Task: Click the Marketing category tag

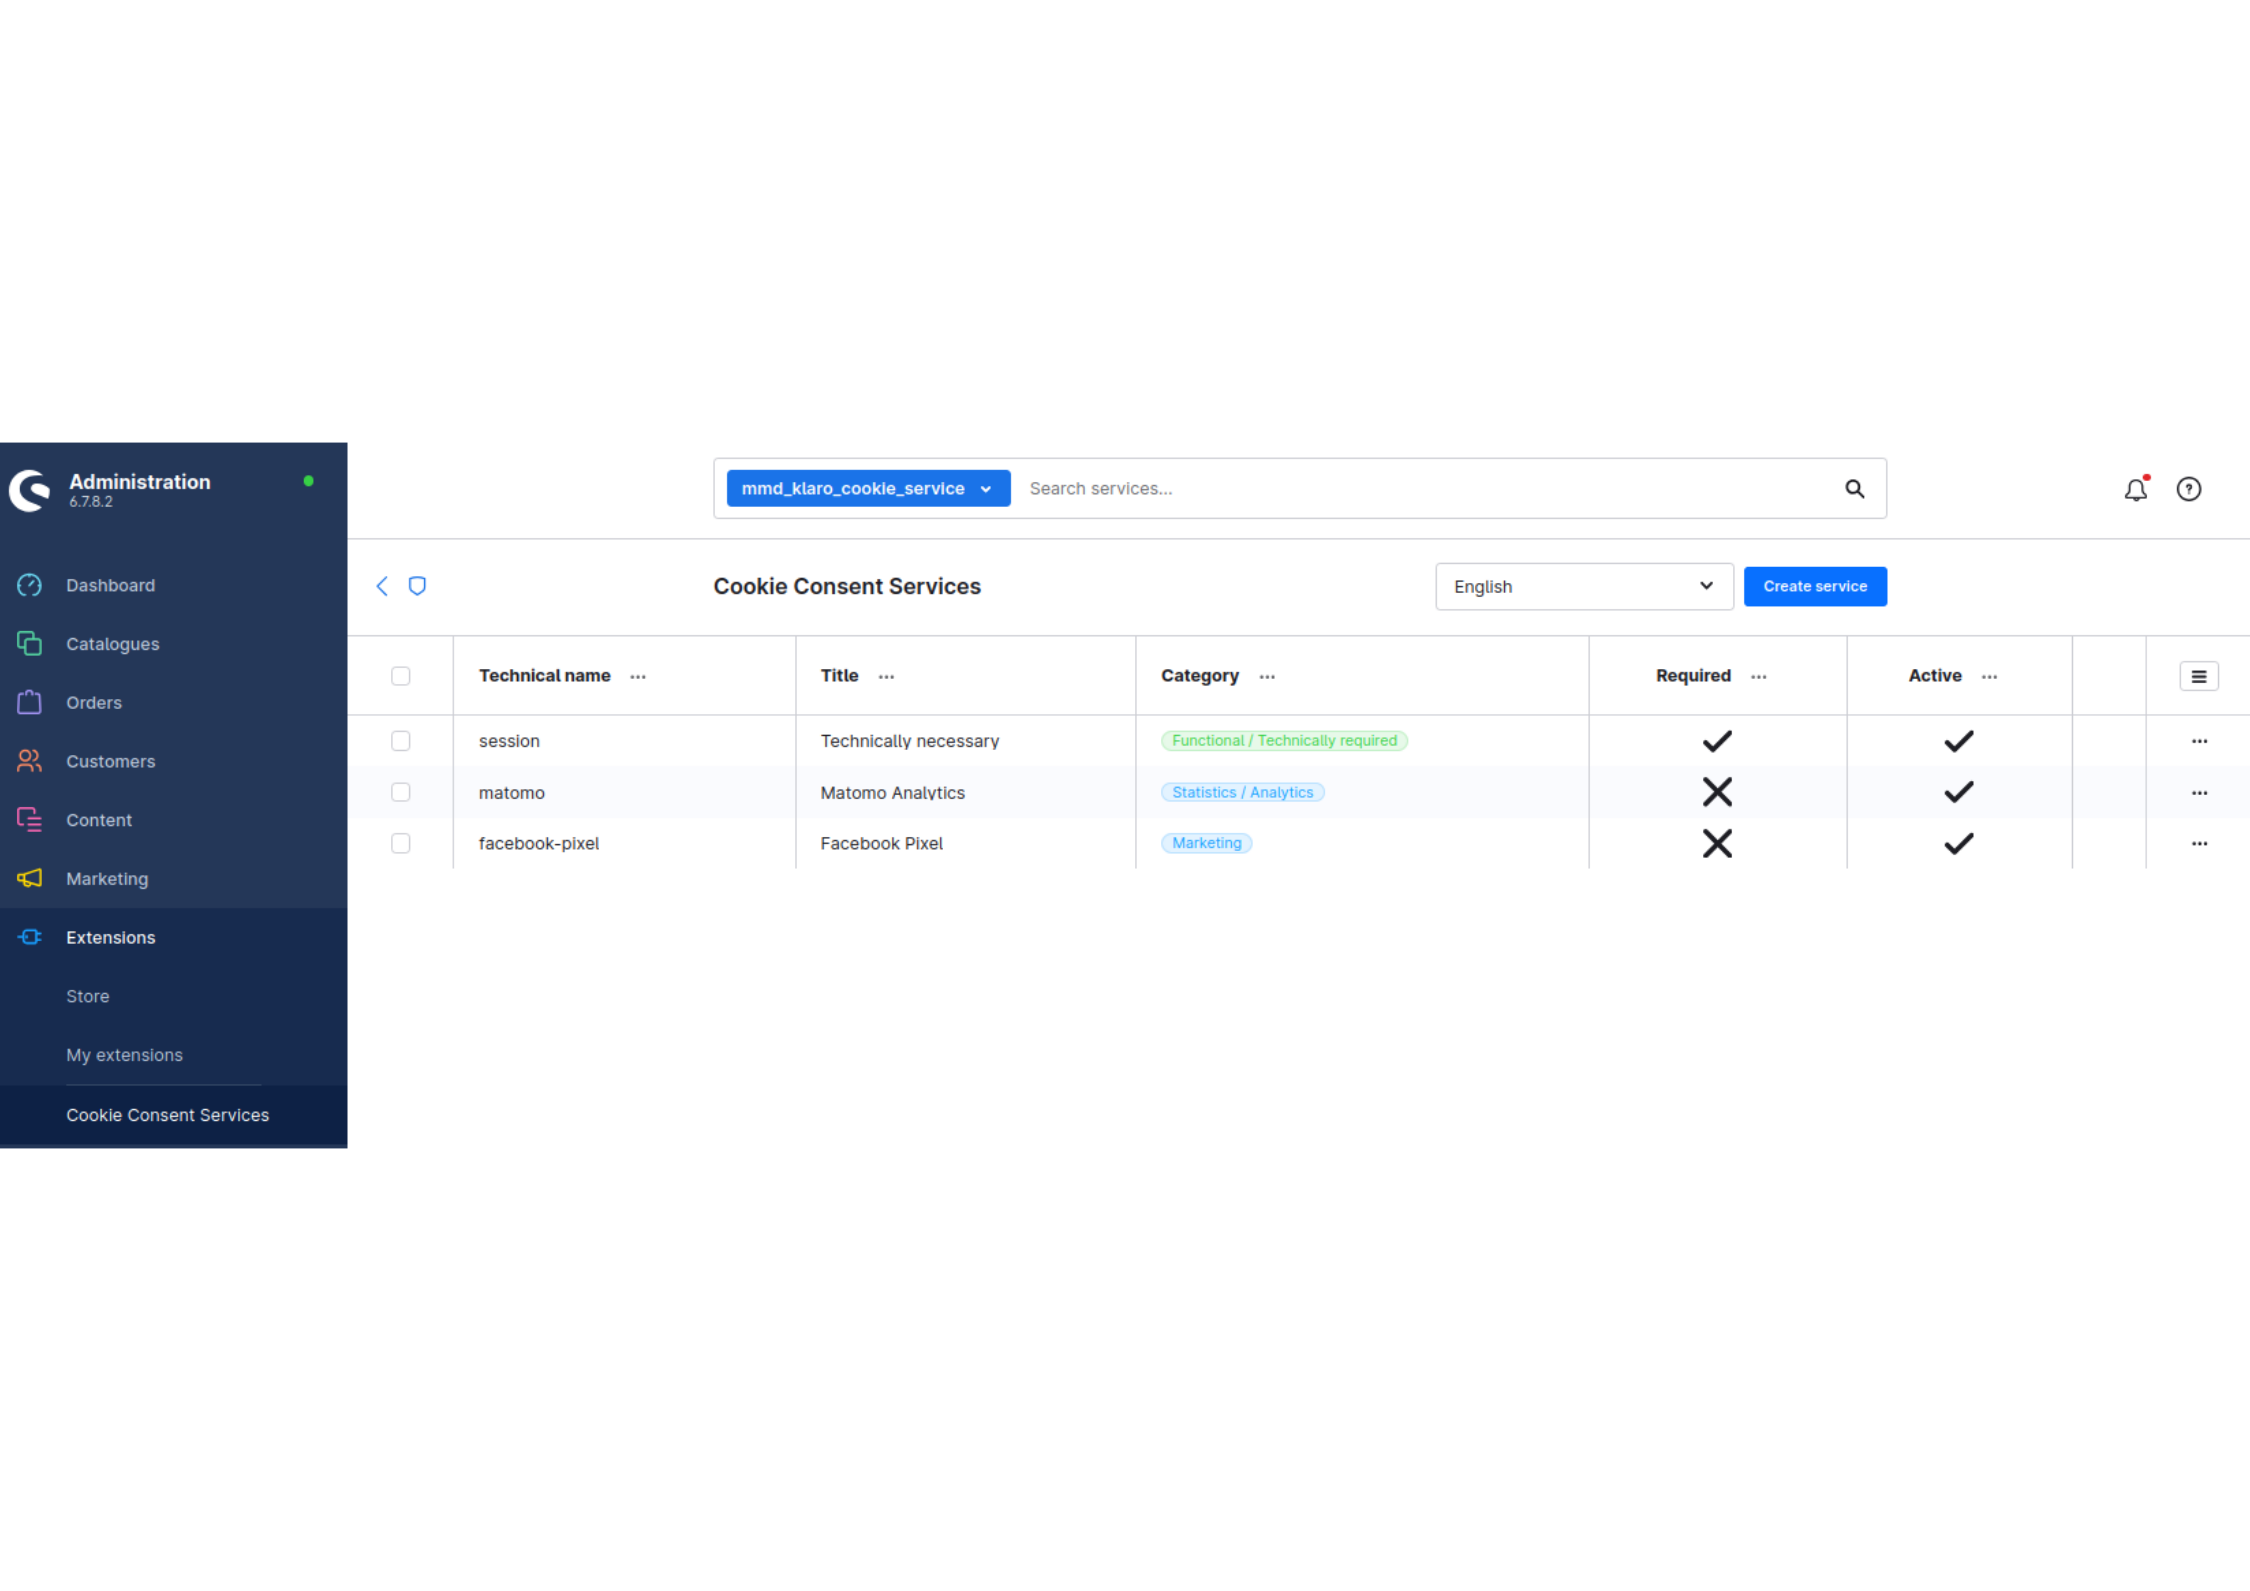Action: tap(1206, 843)
